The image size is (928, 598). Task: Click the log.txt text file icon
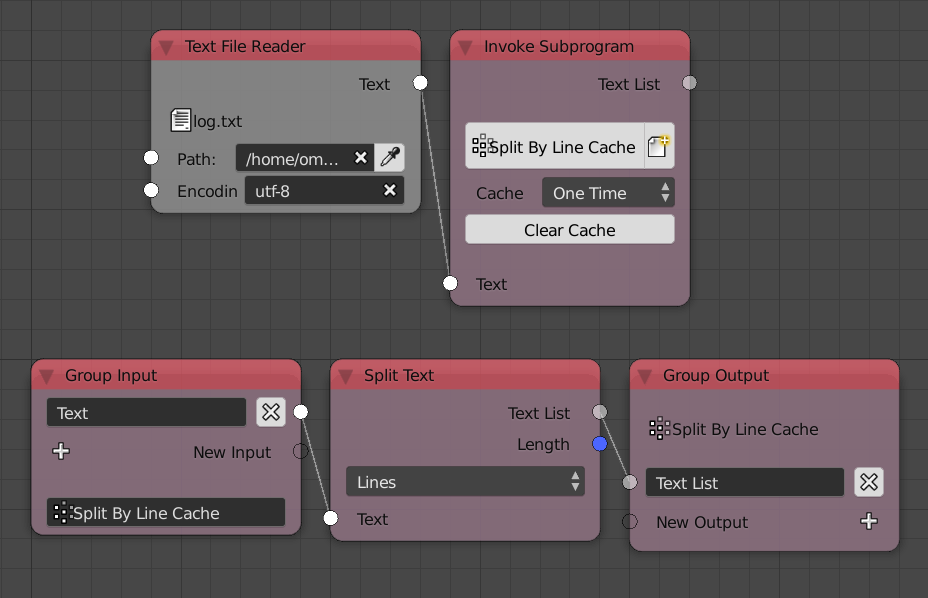(x=181, y=120)
